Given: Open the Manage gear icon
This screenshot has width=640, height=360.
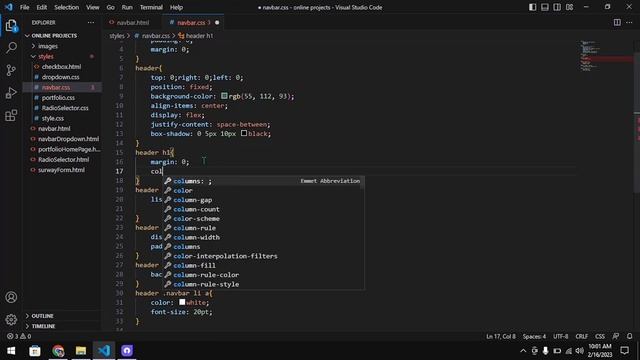Looking at the screenshot, I should point(11,319).
